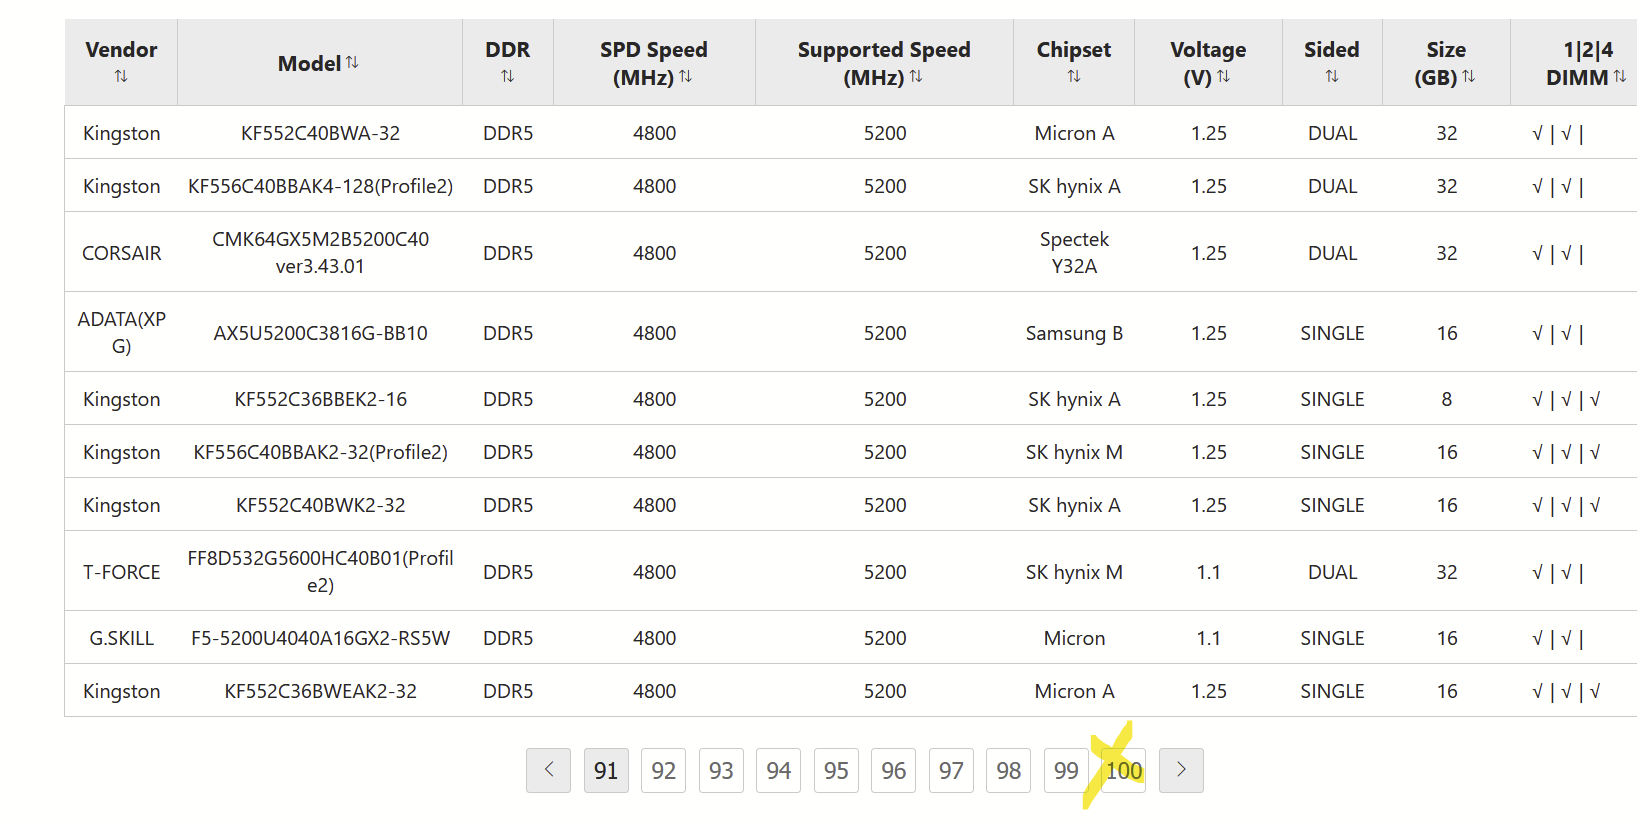1637x822 pixels.
Task: Switch to page 97
Action: (951, 770)
